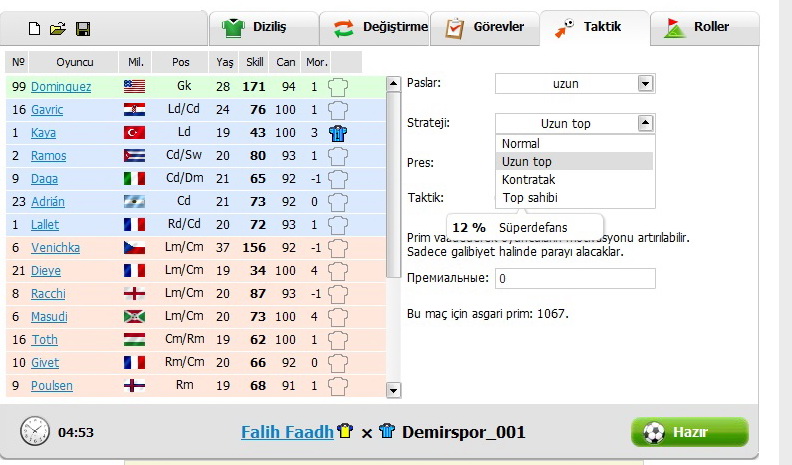Click the new document icon
792x465 pixels.
tap(34, 29)
